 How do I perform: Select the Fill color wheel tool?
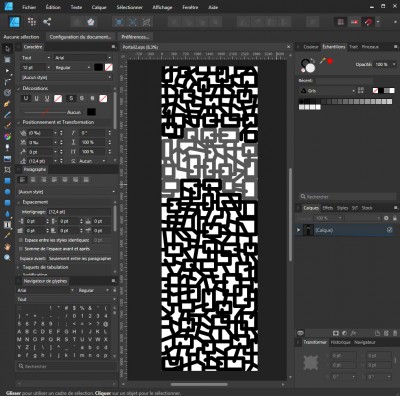tap(7, 137)
